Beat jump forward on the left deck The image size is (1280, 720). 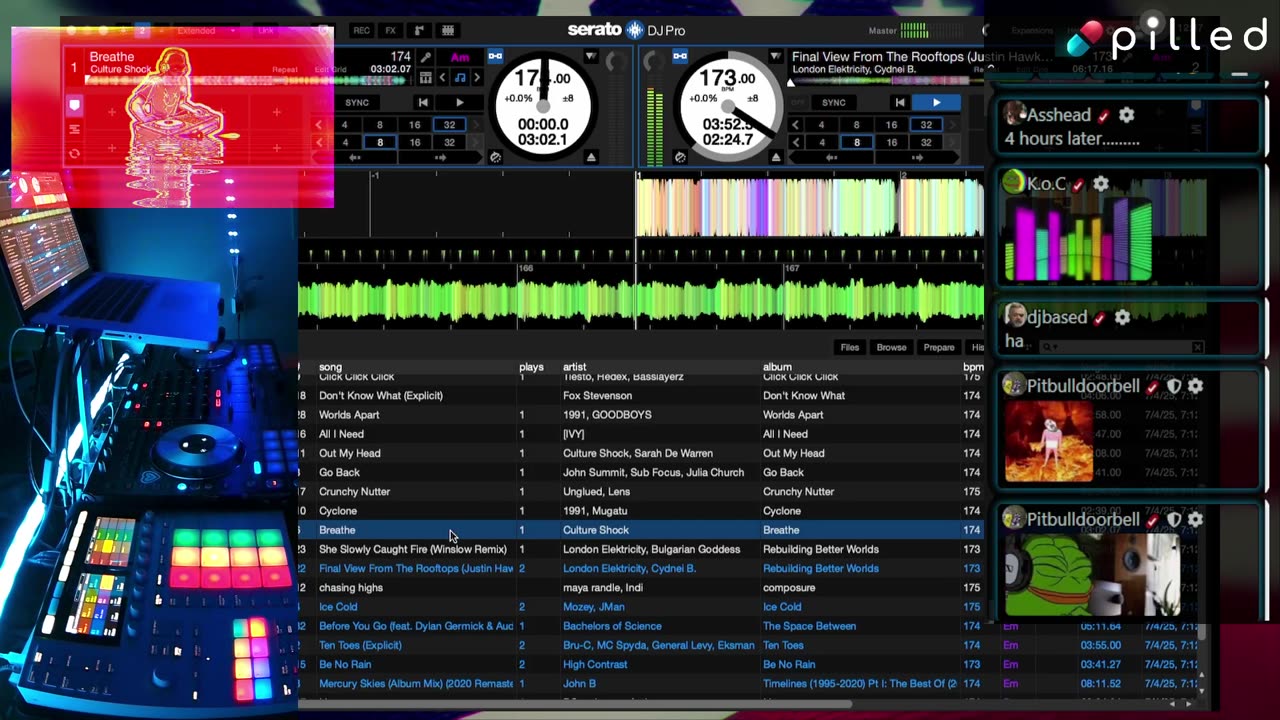pos(440,158)
